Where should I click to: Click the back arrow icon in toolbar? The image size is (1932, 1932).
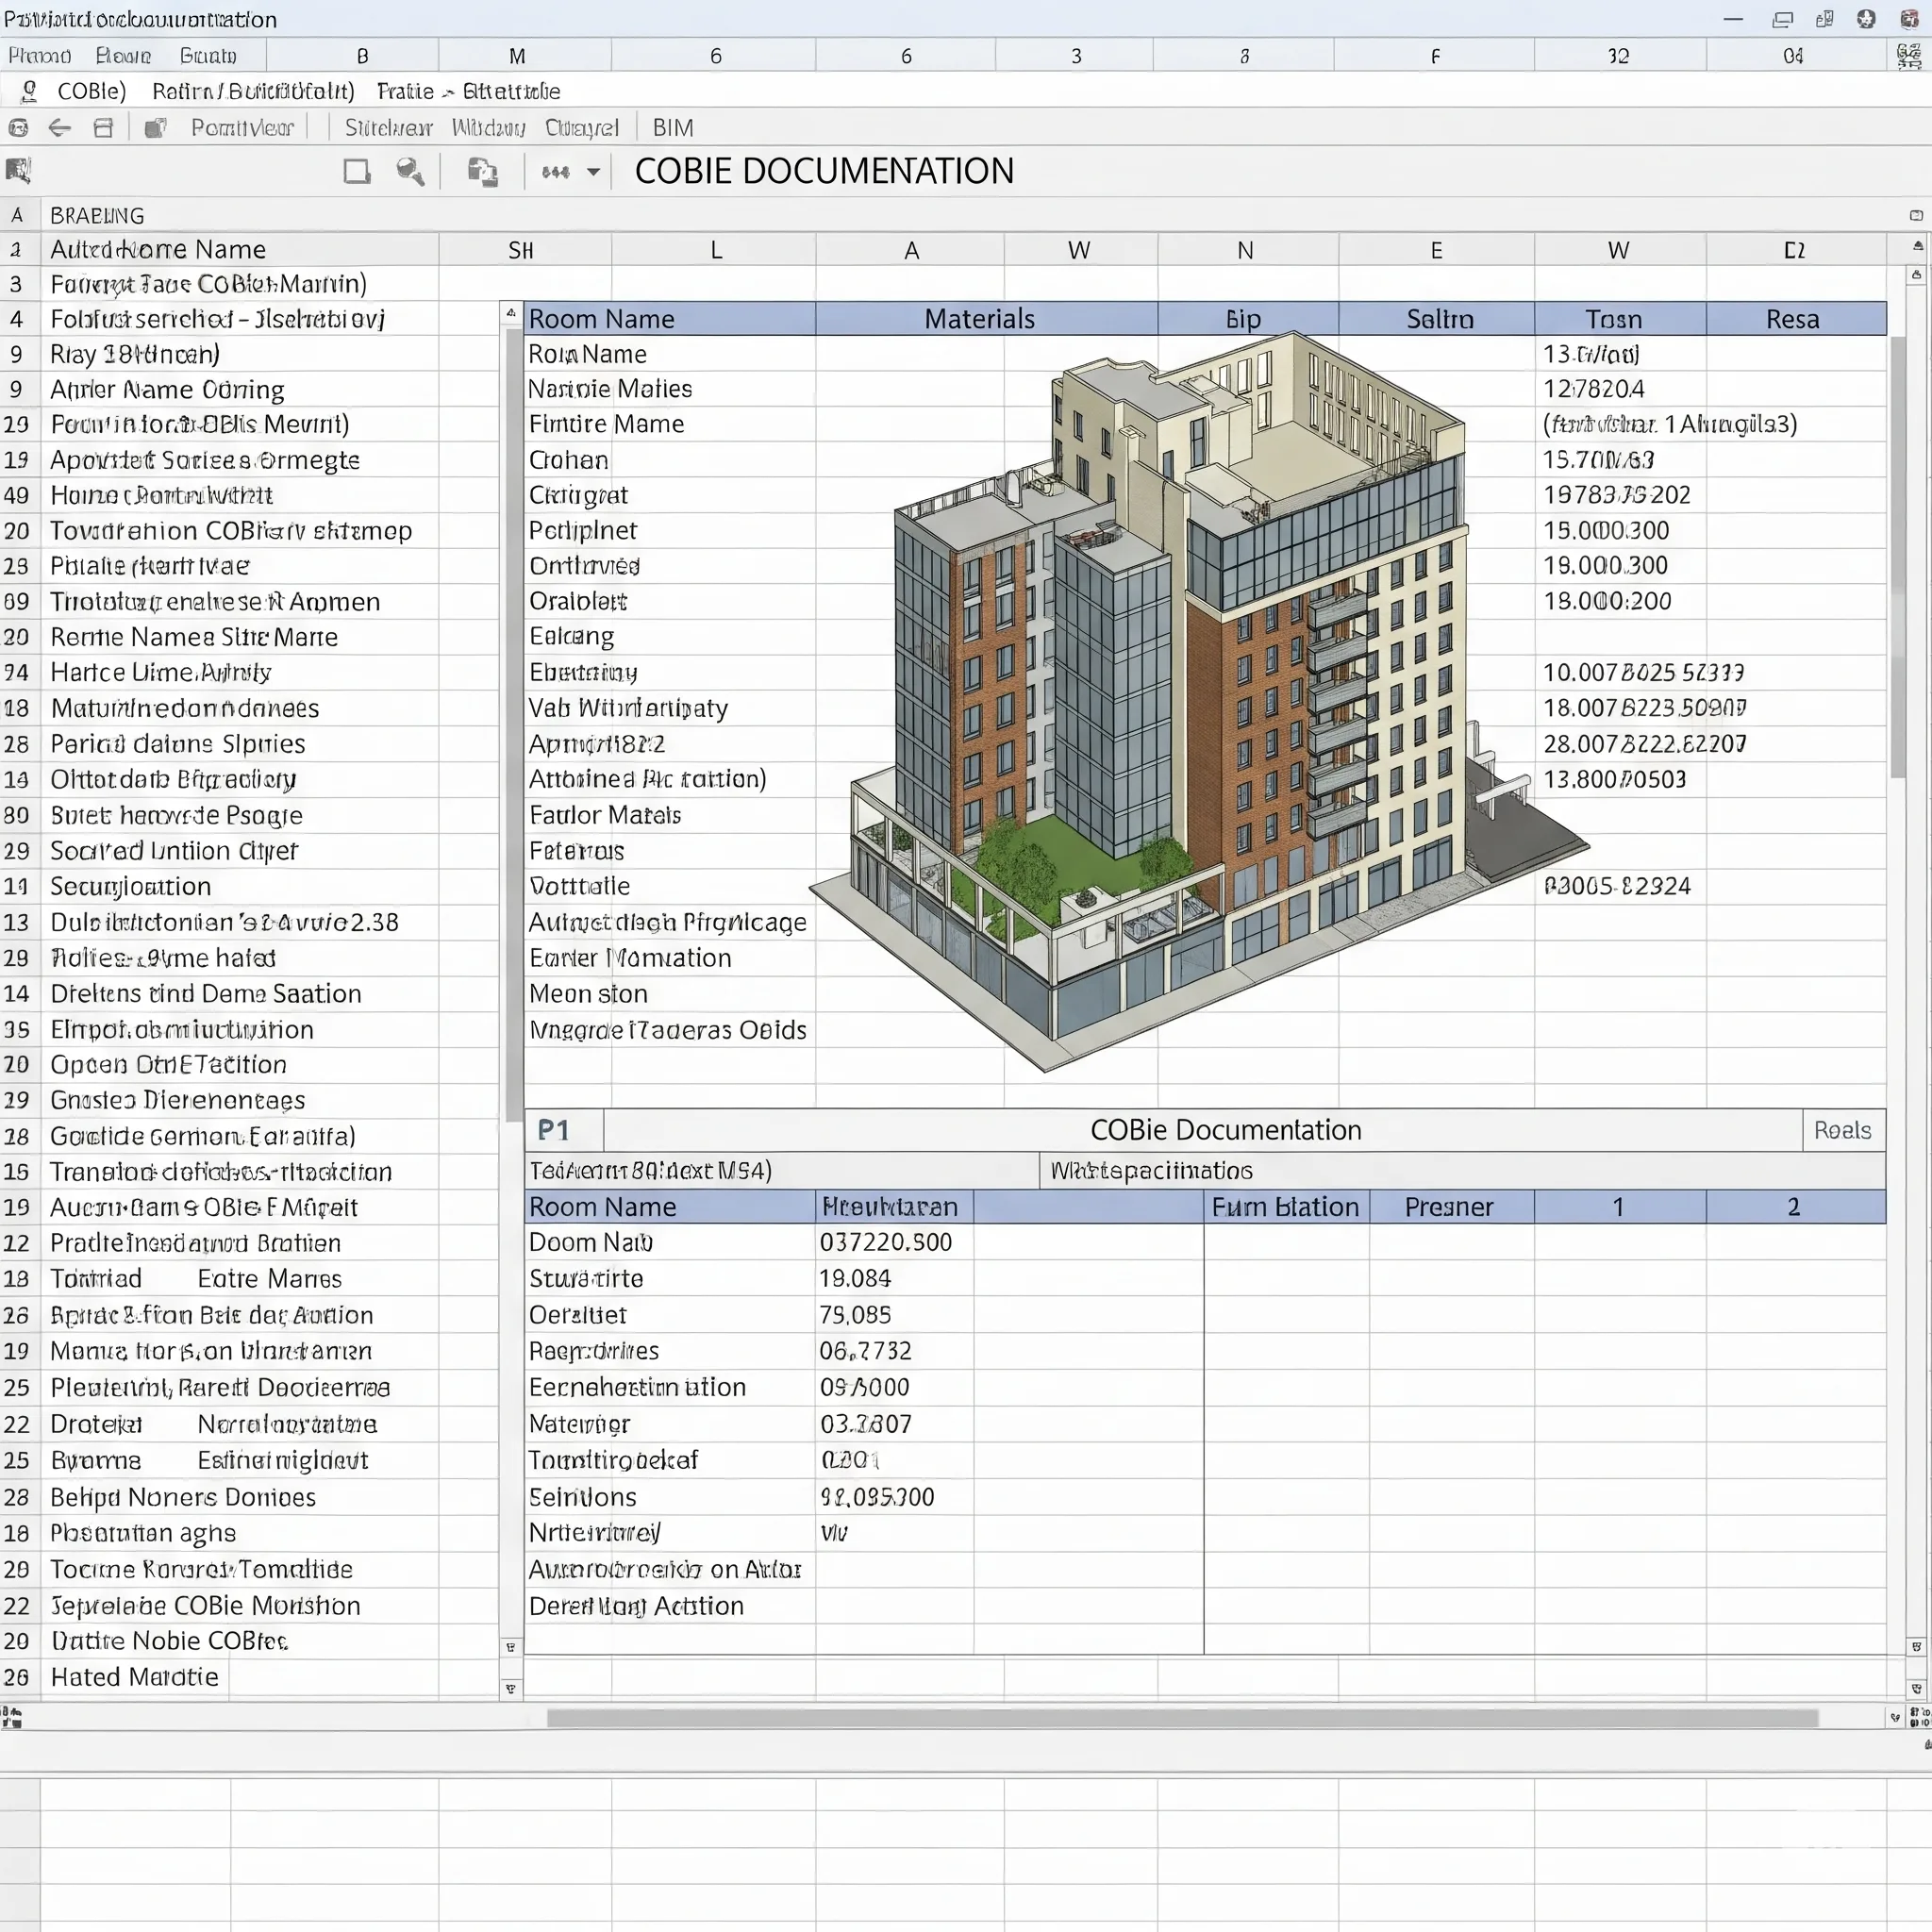(60, 128)
